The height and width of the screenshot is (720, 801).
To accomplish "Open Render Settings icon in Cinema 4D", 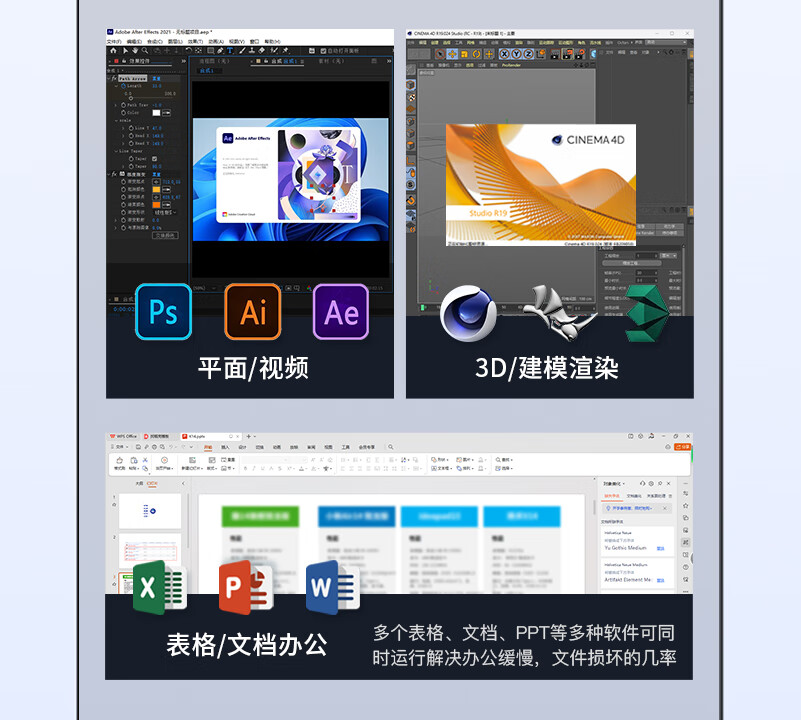I will point(580,54).
